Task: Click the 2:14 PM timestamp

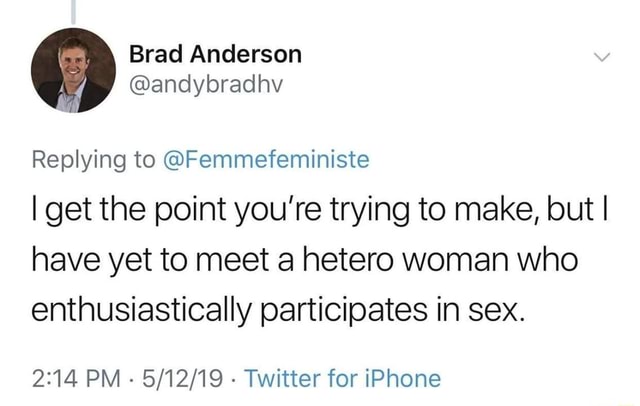Action: (x=76, y=379)
